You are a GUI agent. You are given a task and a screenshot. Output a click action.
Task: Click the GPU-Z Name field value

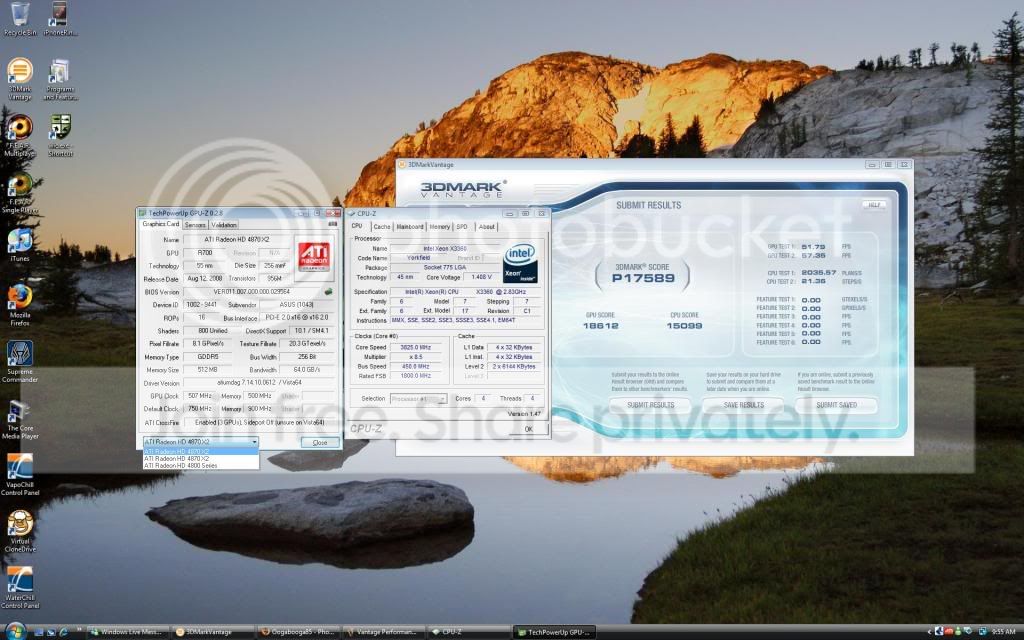tap(236, 240)
